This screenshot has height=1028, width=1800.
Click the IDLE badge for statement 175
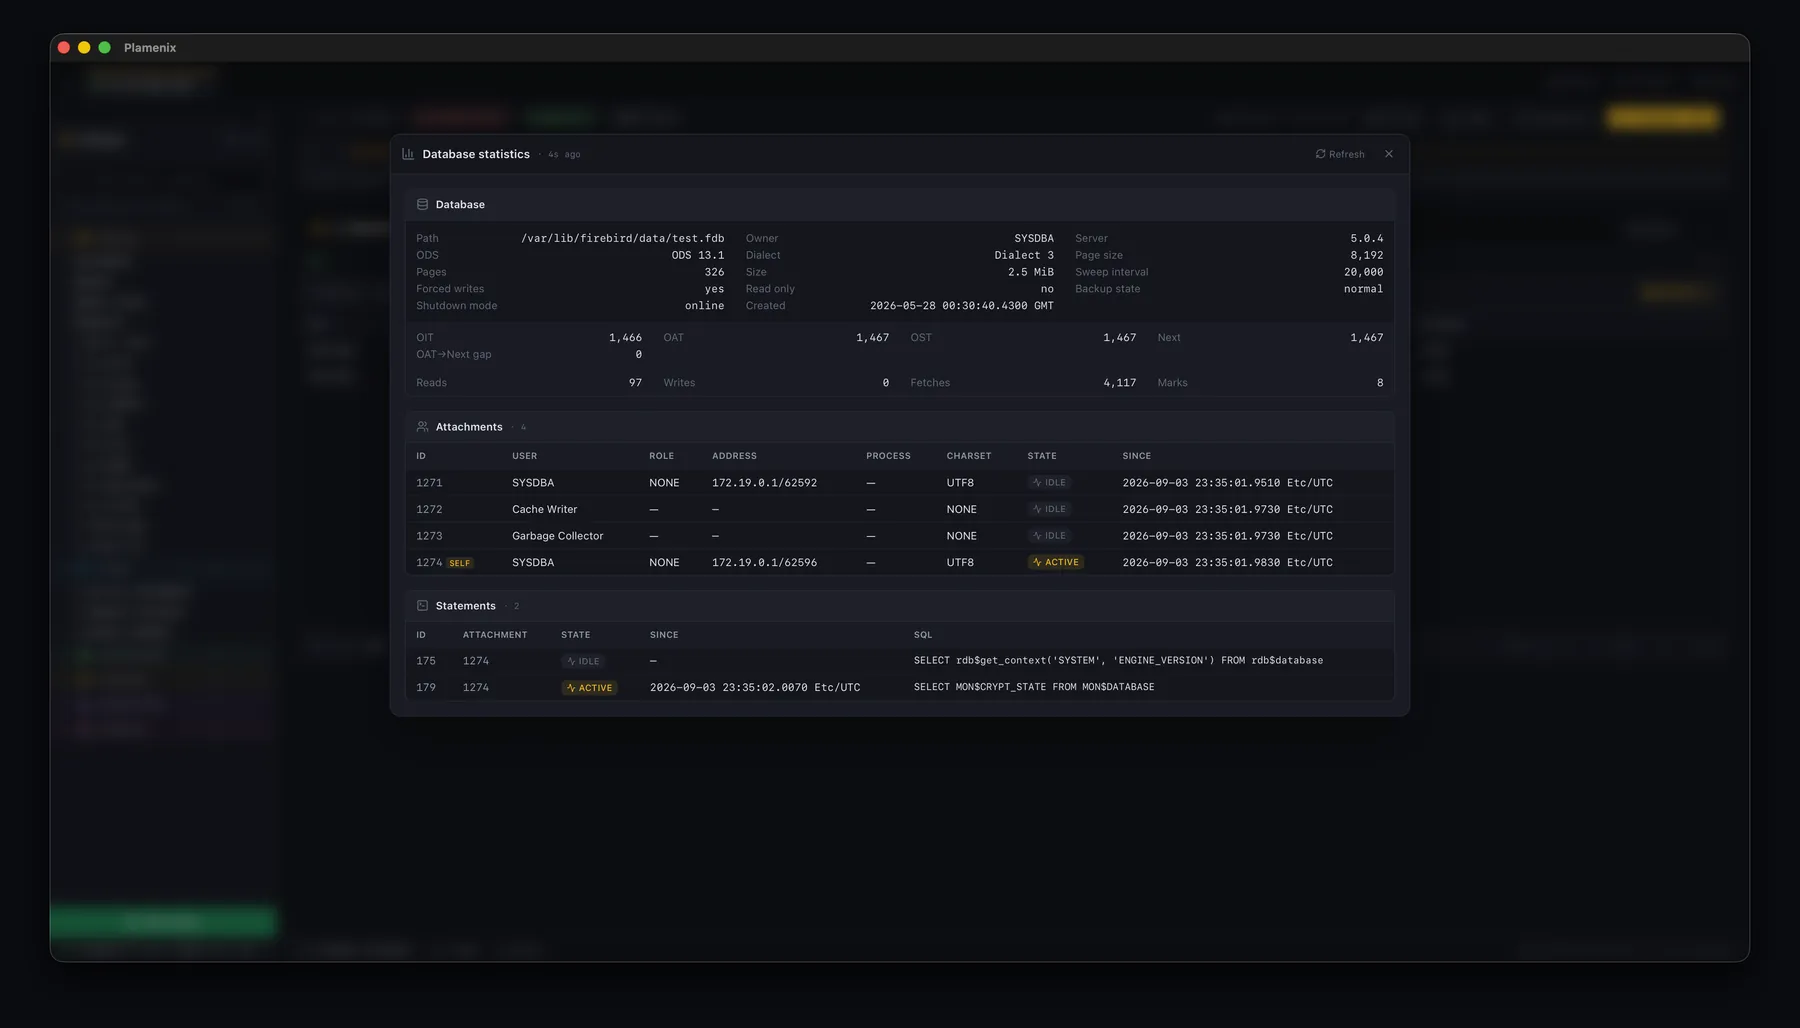[x=583, y=661]
